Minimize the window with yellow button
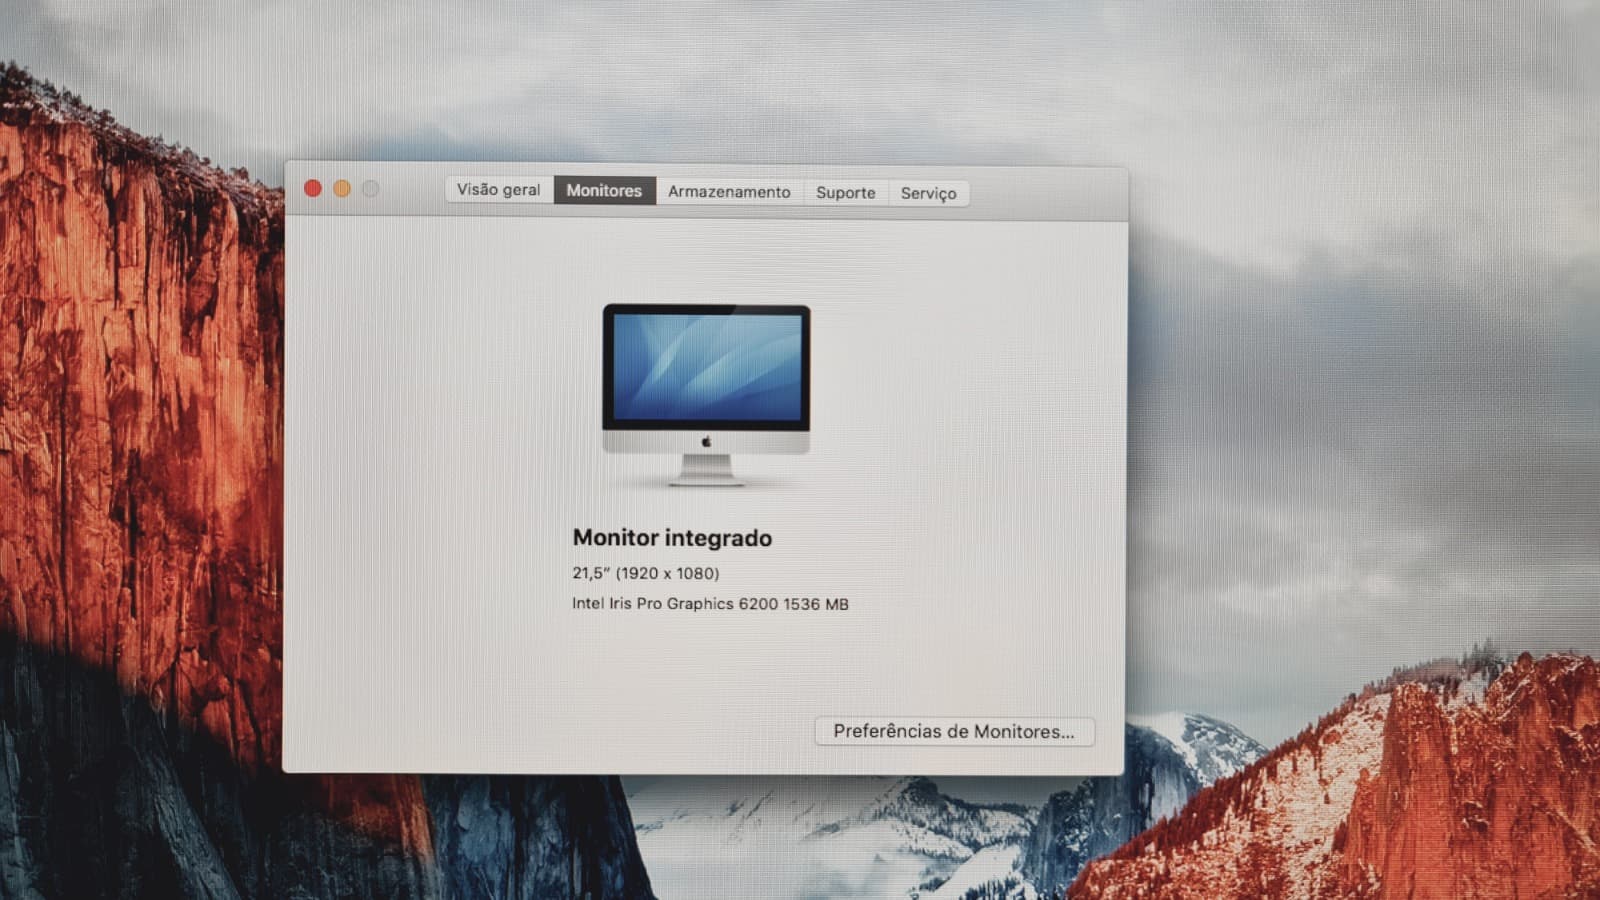The image size is (1600, 900). [342, 188]
